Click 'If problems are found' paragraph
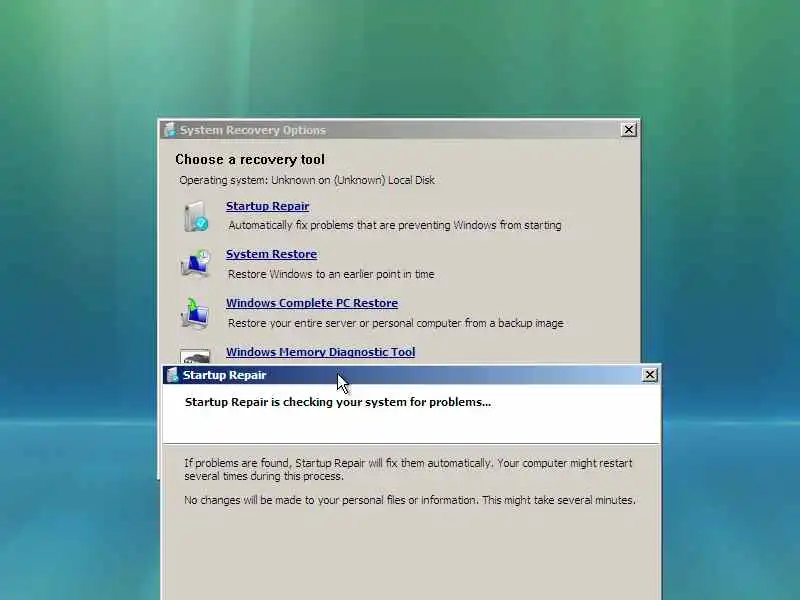The image size is (800, 600). (408, 469)
